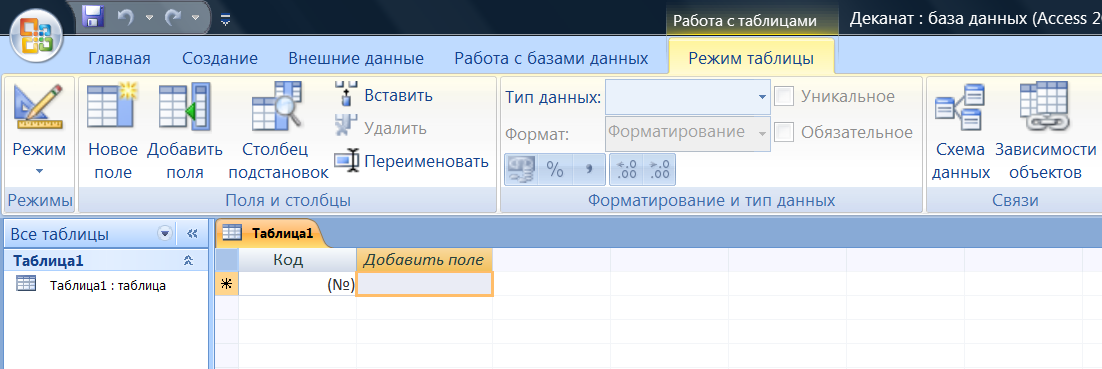This screenshot has height=369, width=1102.
Task: Apply the comma thousands separator format
Action: 588,169
